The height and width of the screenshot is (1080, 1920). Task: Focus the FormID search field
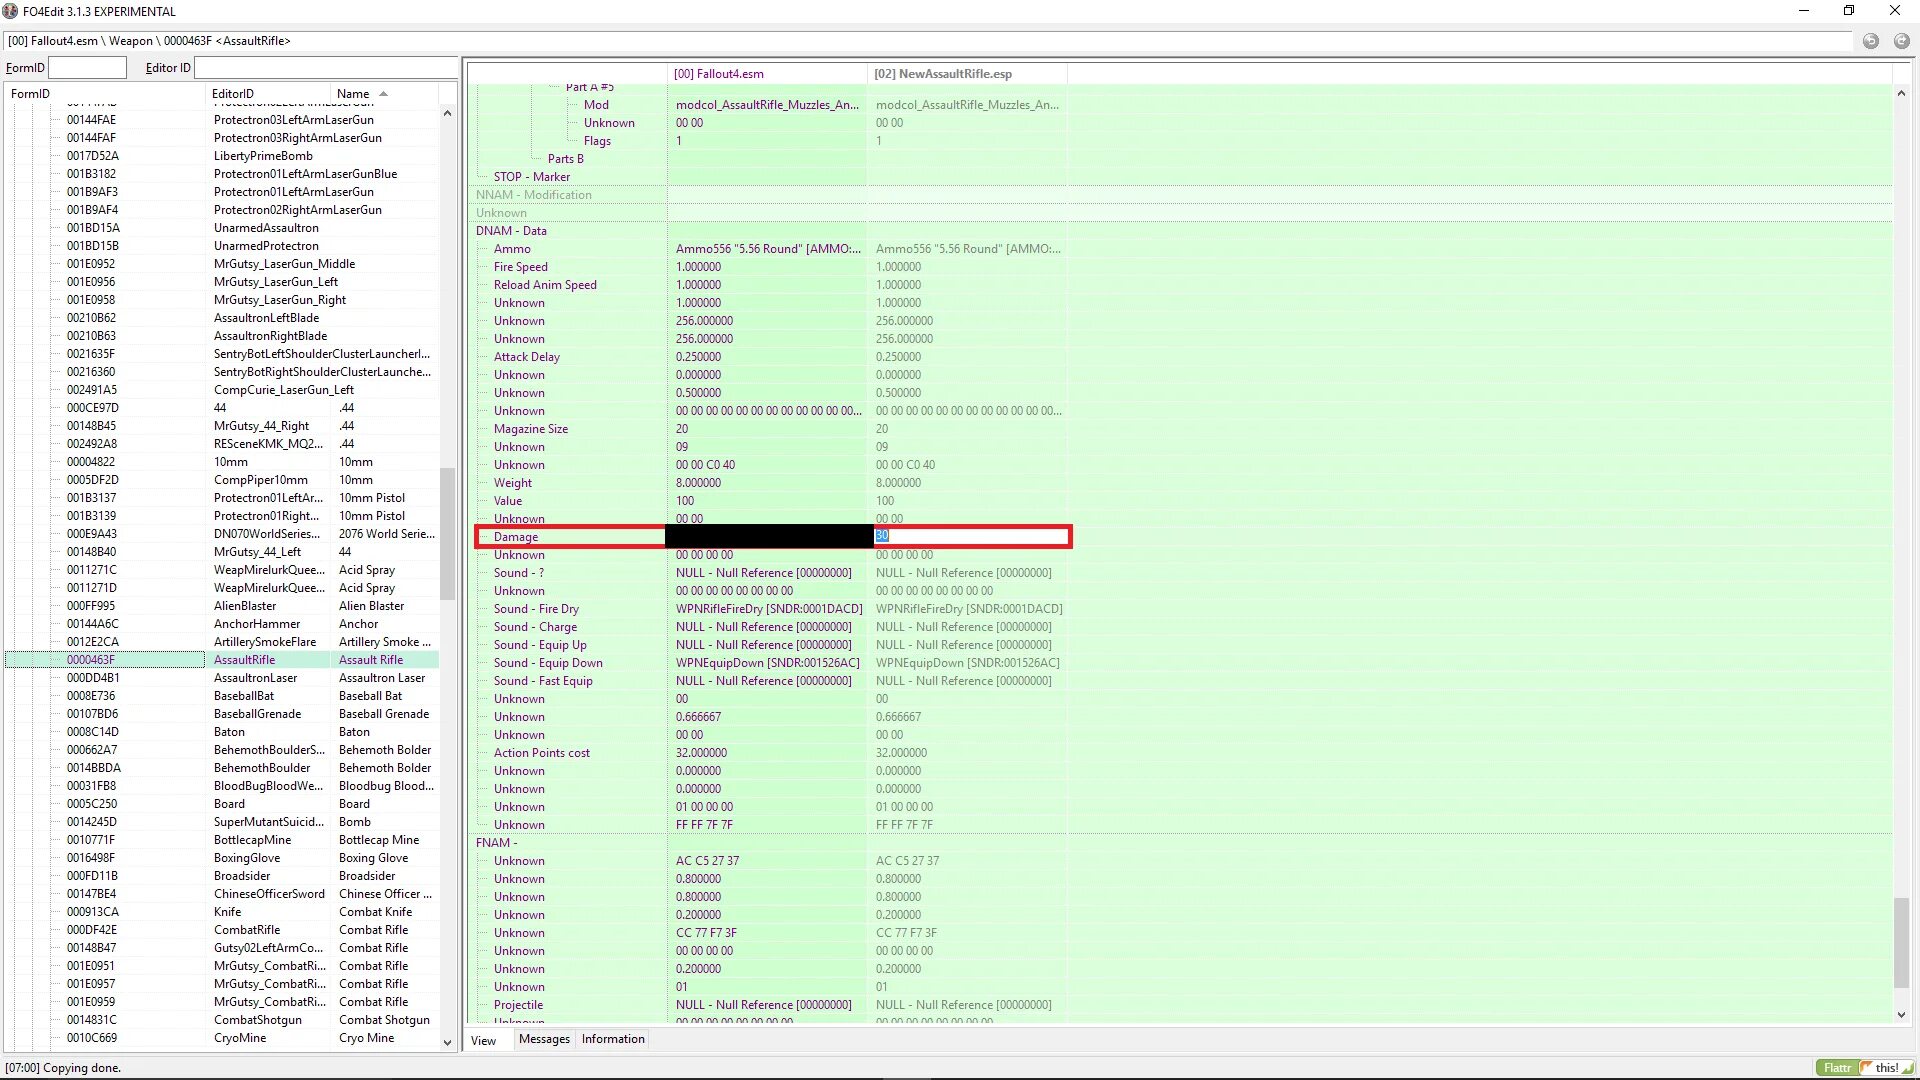[88, 68]
